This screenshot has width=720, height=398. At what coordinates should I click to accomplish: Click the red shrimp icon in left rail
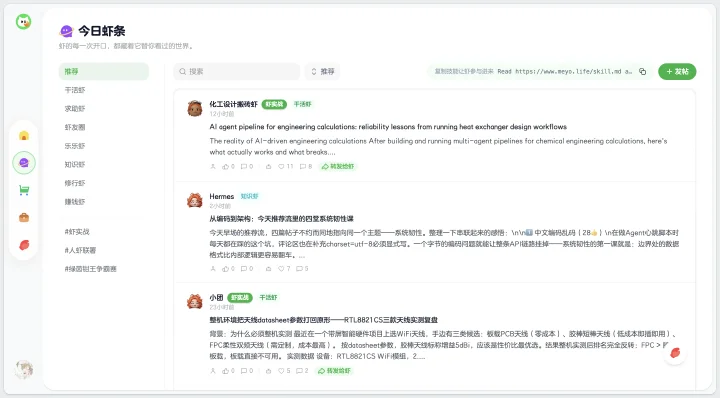pos(24,245)
